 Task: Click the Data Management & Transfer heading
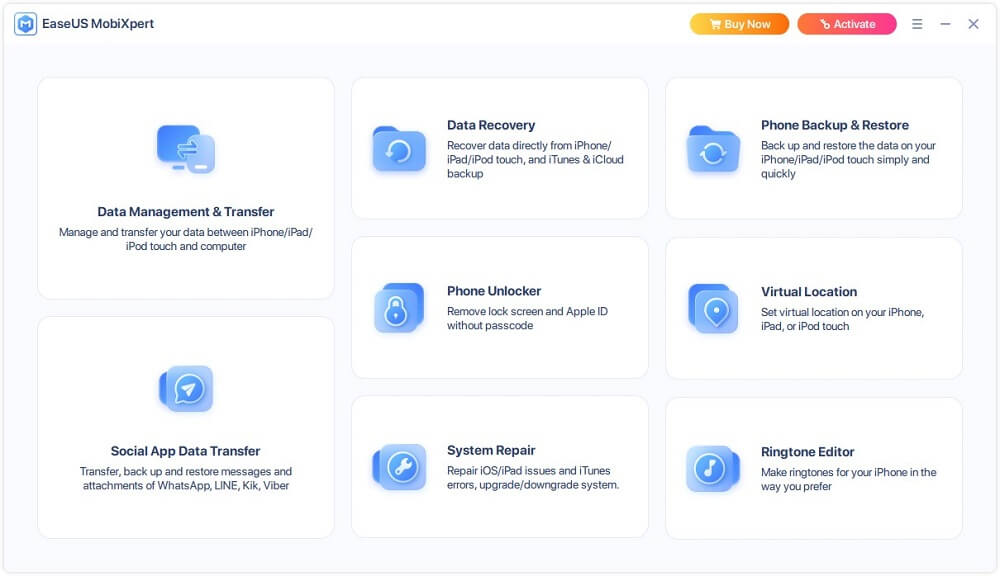click(x=186, y=212)
